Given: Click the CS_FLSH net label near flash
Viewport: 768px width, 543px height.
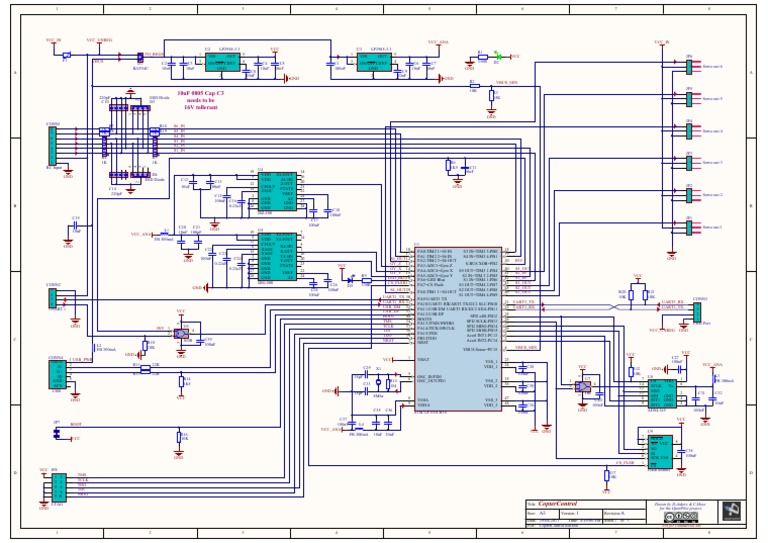Looking at the screenshot, I should click(x=625, y=462).
